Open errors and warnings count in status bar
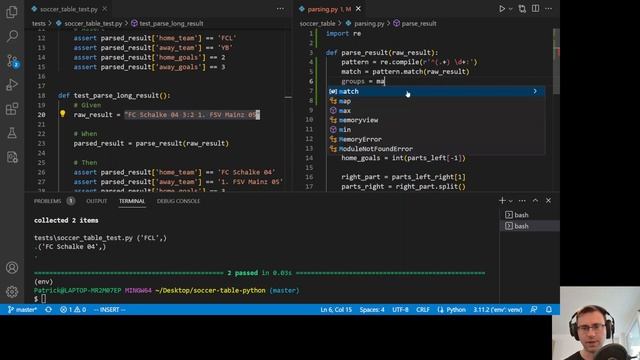 tap(73, 309)
